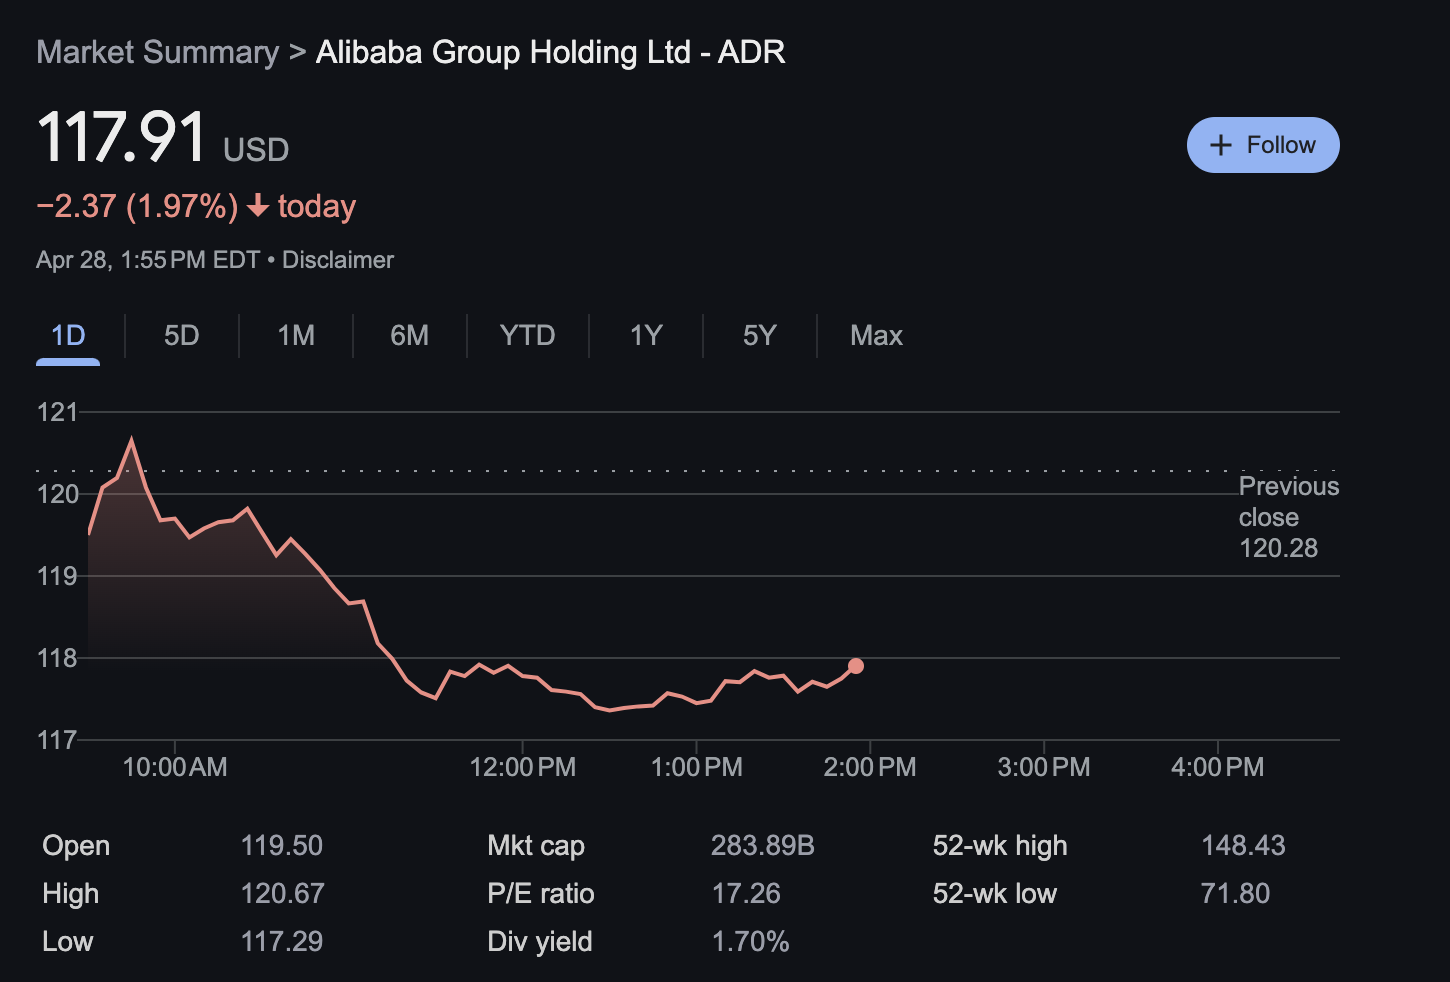Image resolution: width=1450 pixels, height=982 pixels.
Task: Select the Max time range tab
Action: point(876,335)
